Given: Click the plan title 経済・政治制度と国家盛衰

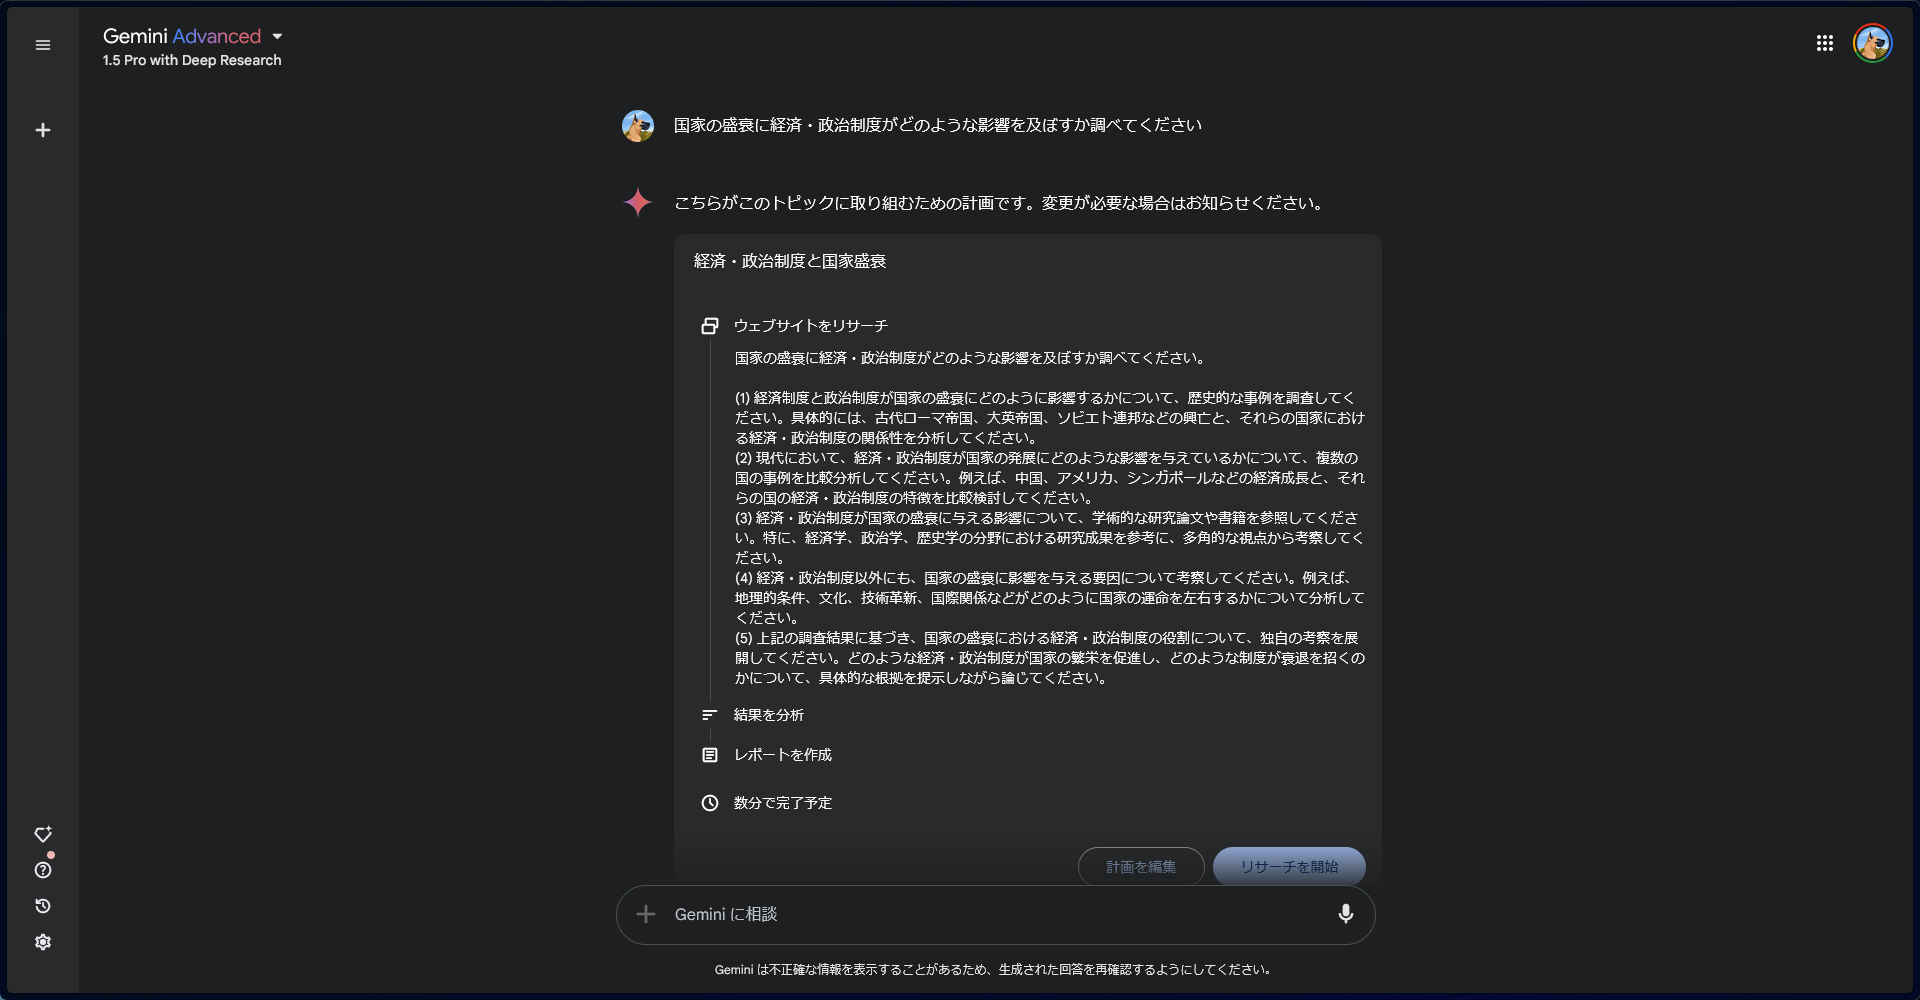Looking at the screenshot, I should 790,261.
